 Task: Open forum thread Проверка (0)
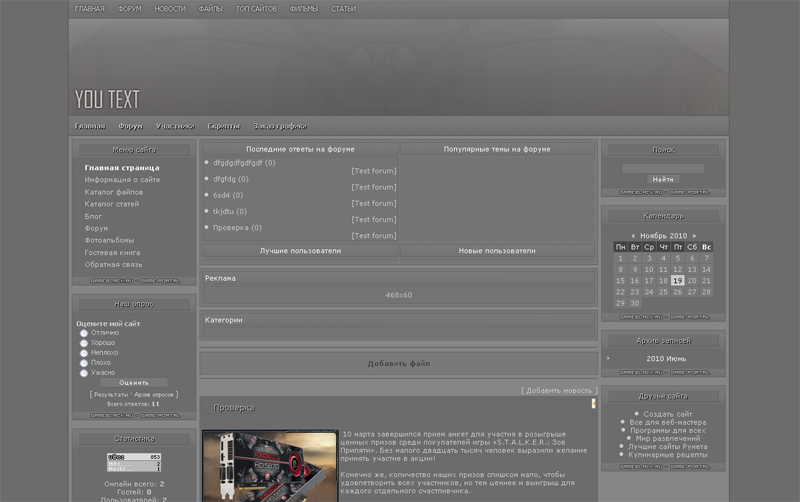point(237,228)
